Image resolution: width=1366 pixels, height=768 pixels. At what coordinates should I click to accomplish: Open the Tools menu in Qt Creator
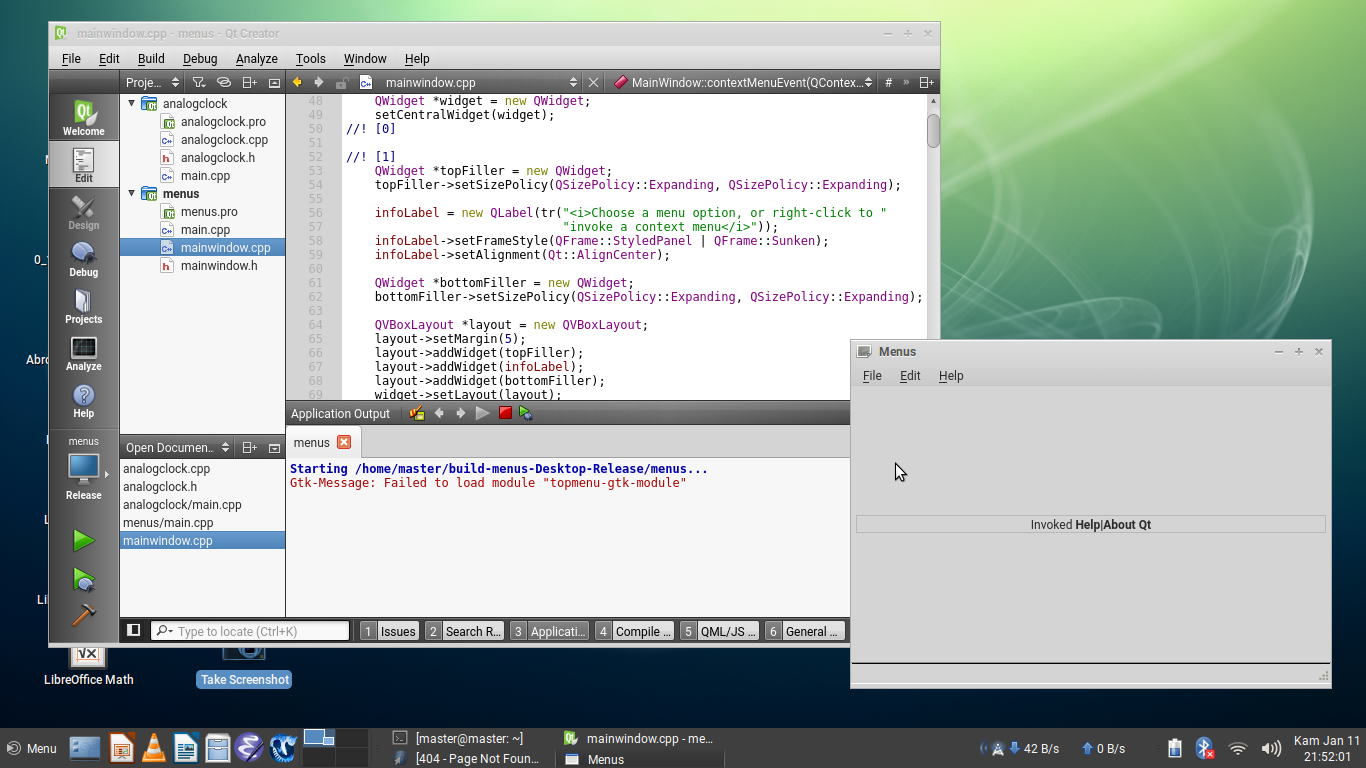point(310,58)
